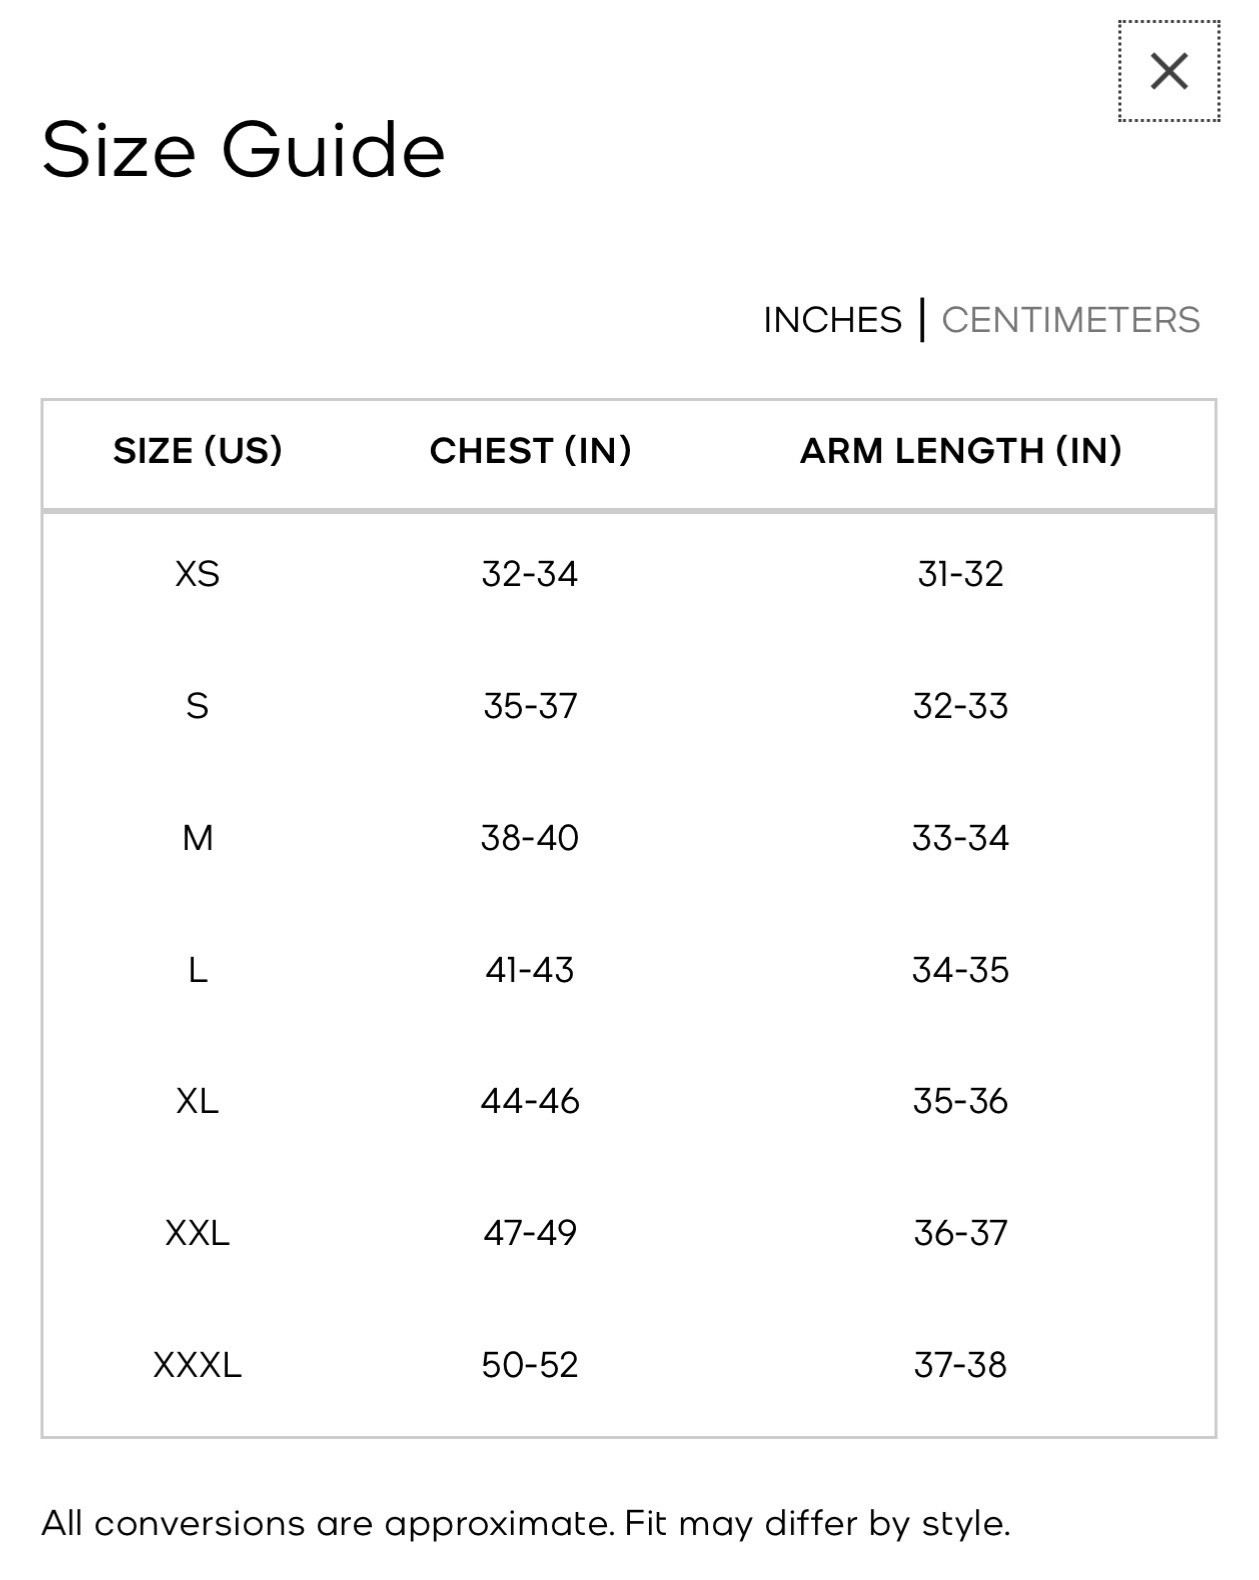Image resolution: width=1259 pixels, height=1580 pixels.
Task: Select the XL size row label
Action: (198, 1101)
